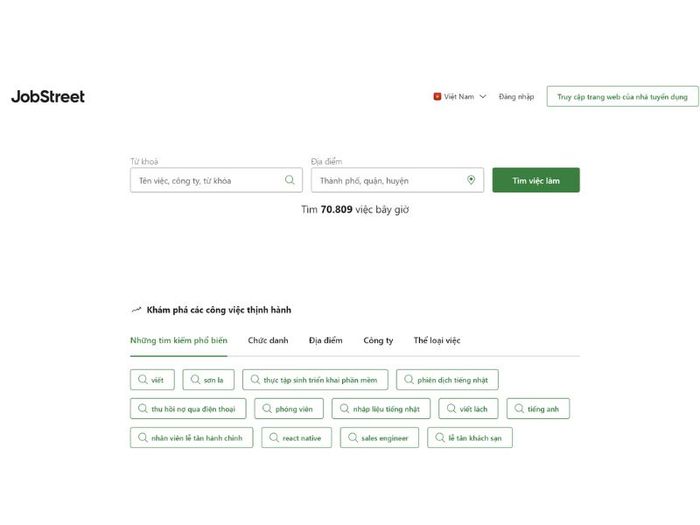Expand the Việt Nam country dropdown
Image resolution: width=700 pixels, height=525 pixels.
click(461, 97)
